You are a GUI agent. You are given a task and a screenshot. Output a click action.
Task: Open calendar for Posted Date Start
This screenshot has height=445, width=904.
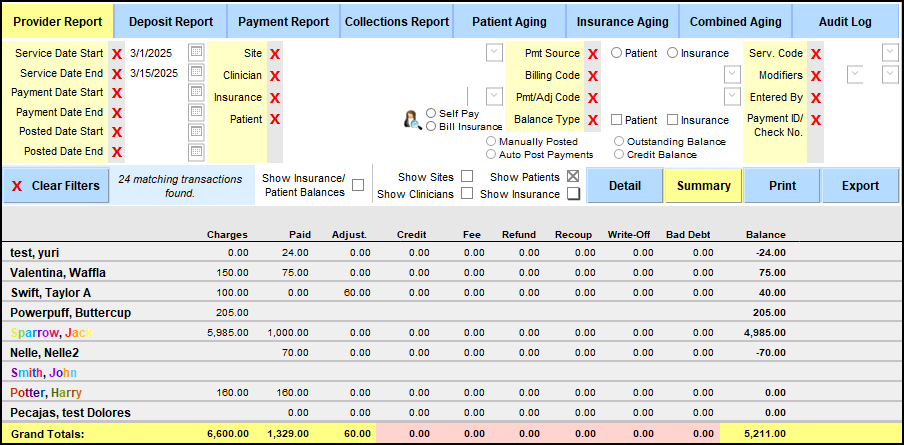pos(196,132)
